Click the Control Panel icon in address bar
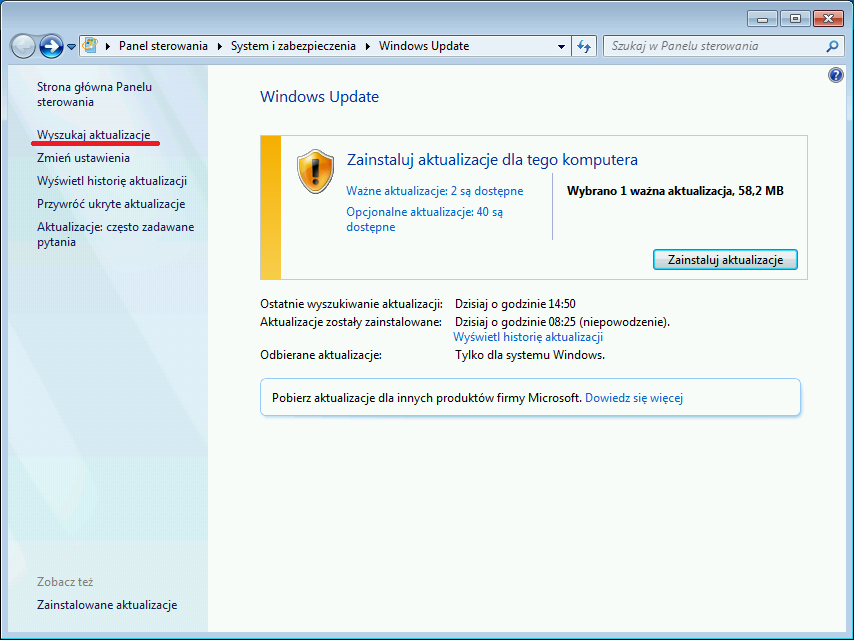854x640 pixels. point(90,46)
